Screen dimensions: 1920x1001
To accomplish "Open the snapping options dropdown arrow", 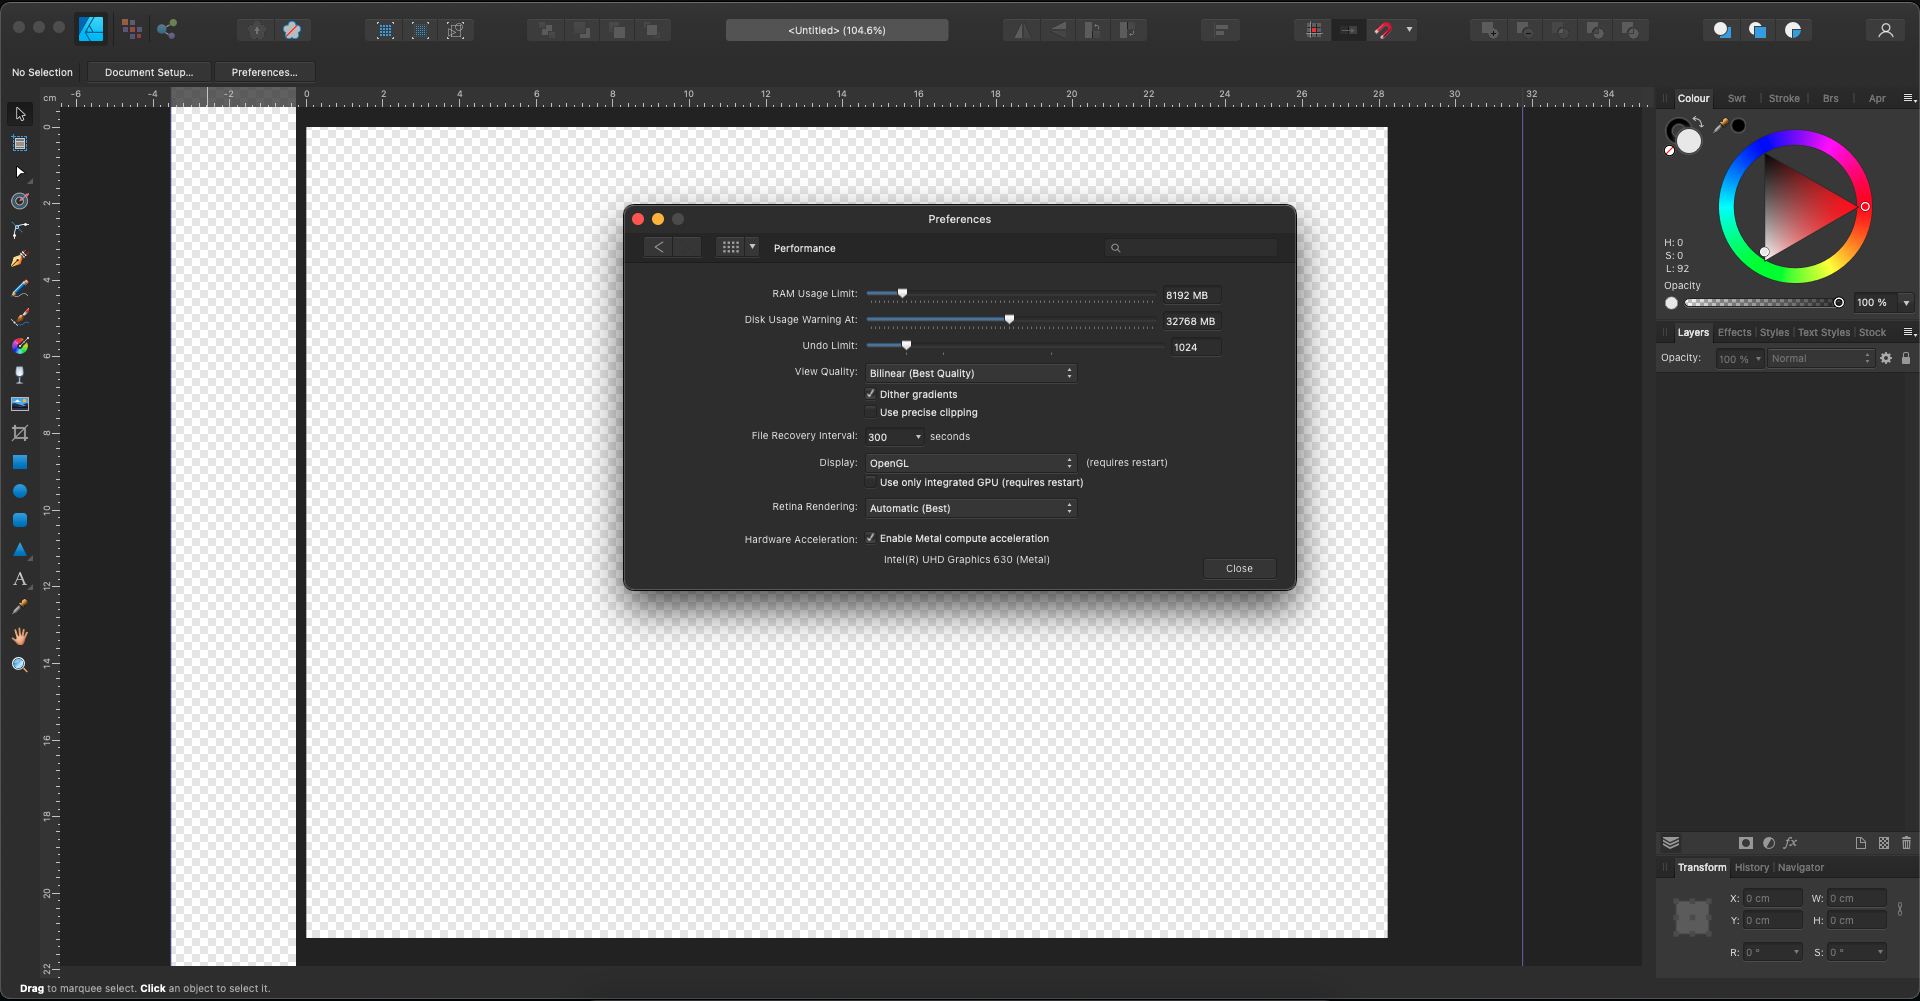I will pos(1410,30).
